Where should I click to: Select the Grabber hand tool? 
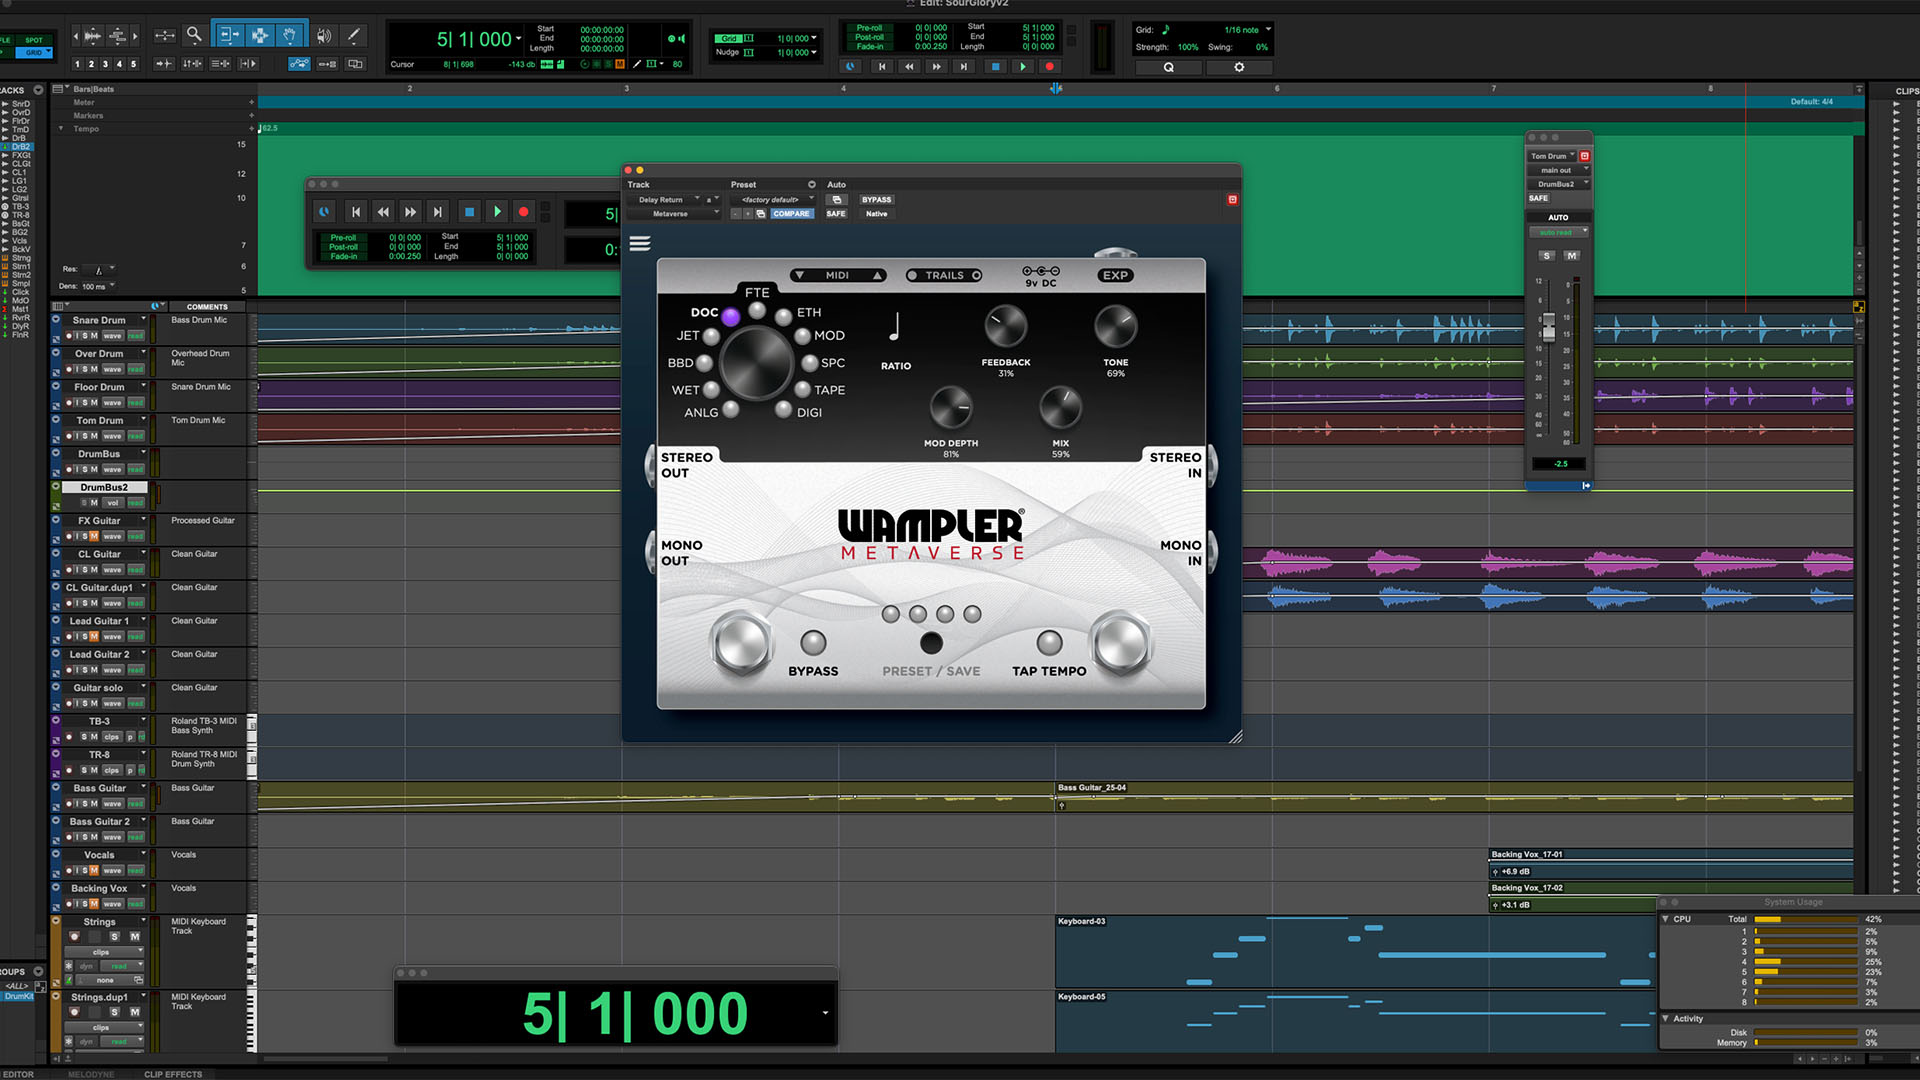(289, 35)
